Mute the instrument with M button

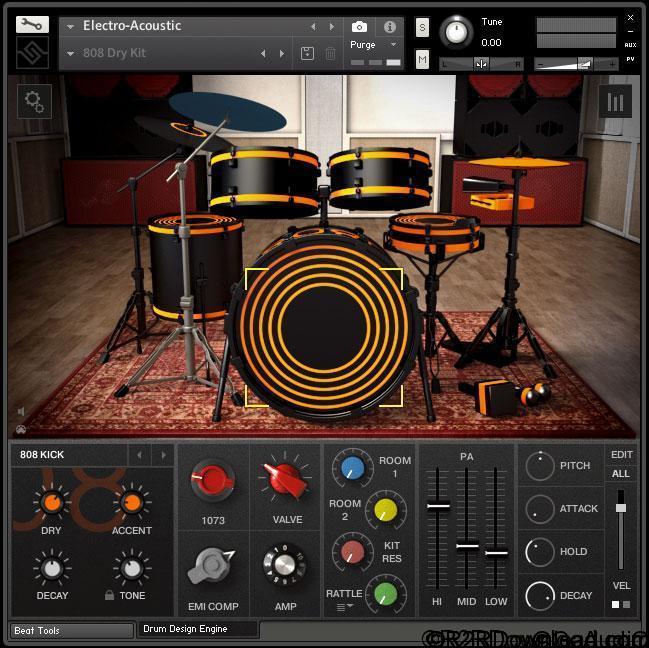[x=422, y=61]
